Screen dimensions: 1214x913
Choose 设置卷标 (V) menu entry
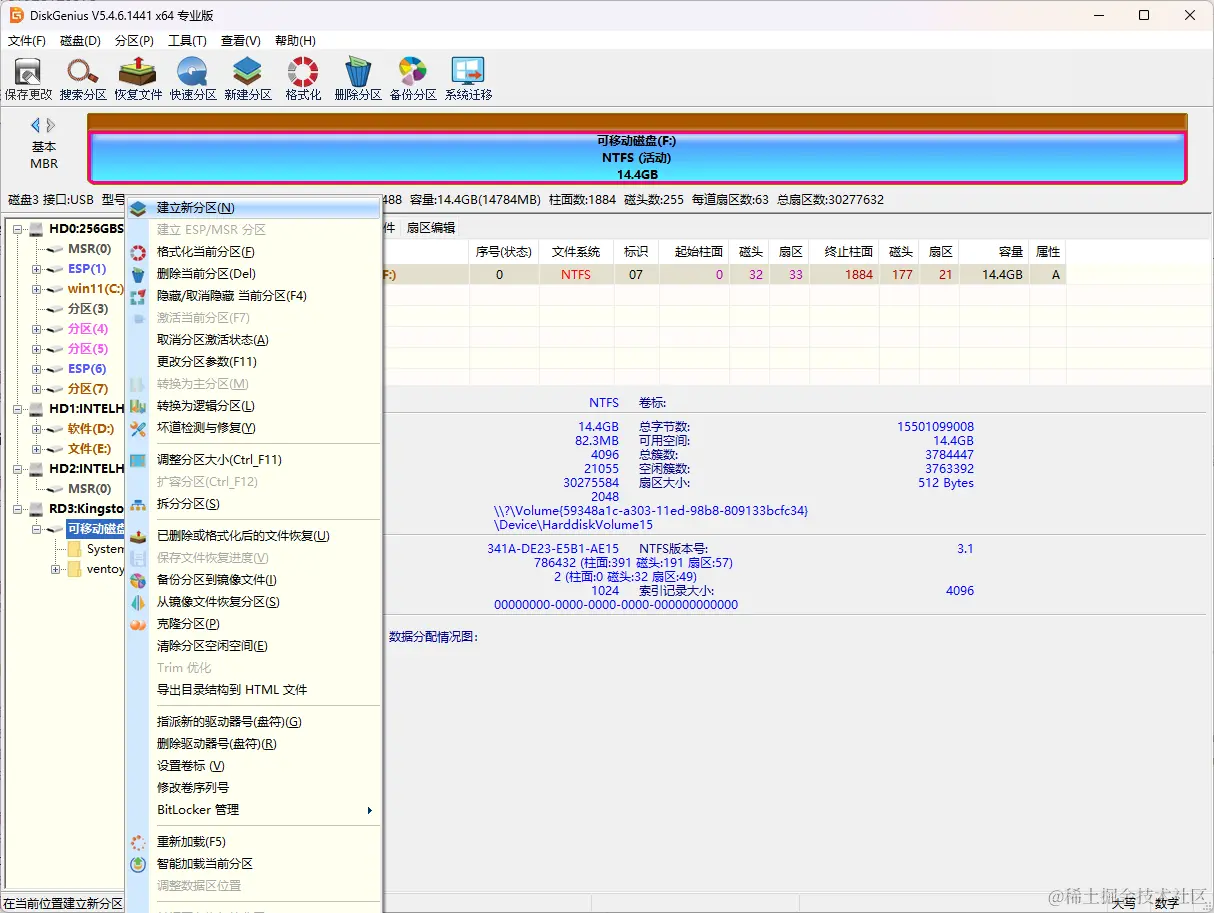pyautogui.click(x=253, y=766)
